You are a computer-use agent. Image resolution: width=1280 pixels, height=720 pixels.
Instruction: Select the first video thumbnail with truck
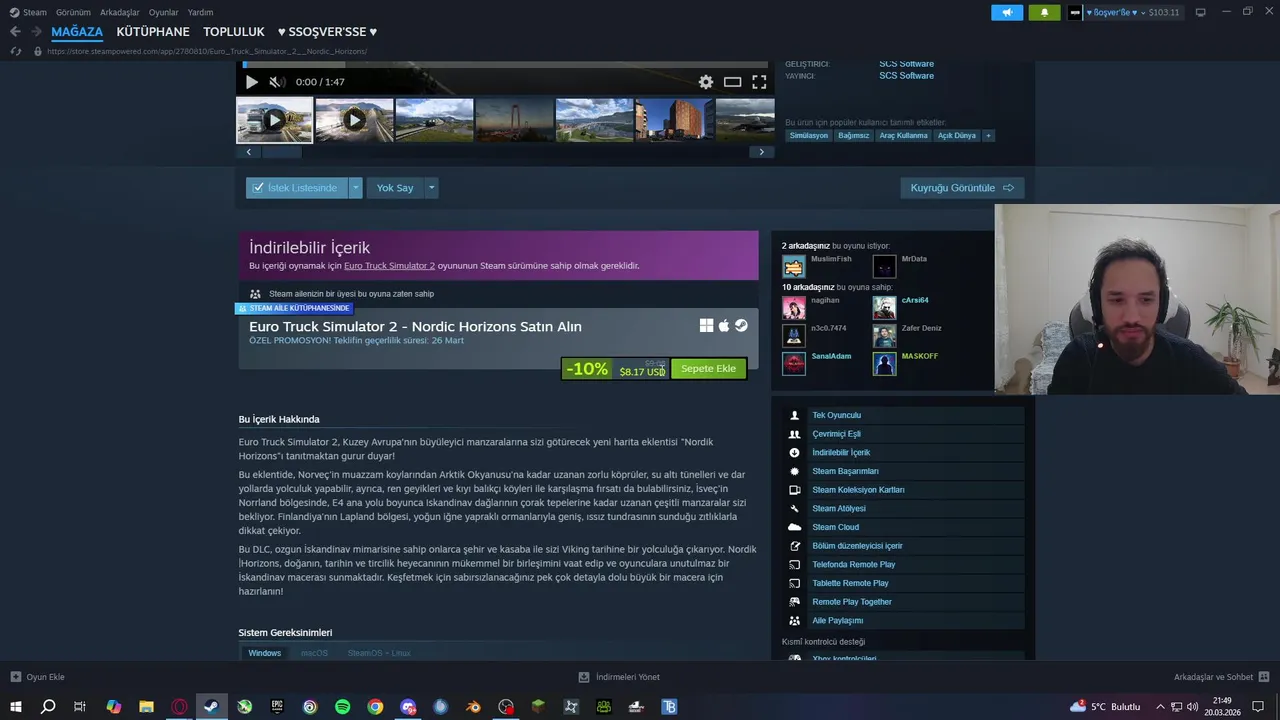pos(274,120)
